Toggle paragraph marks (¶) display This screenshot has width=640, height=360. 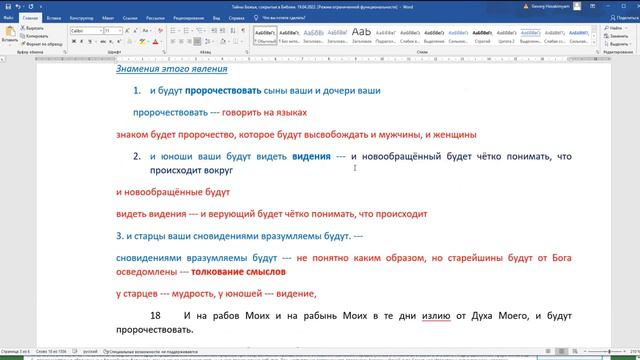[x=243, y=31]
